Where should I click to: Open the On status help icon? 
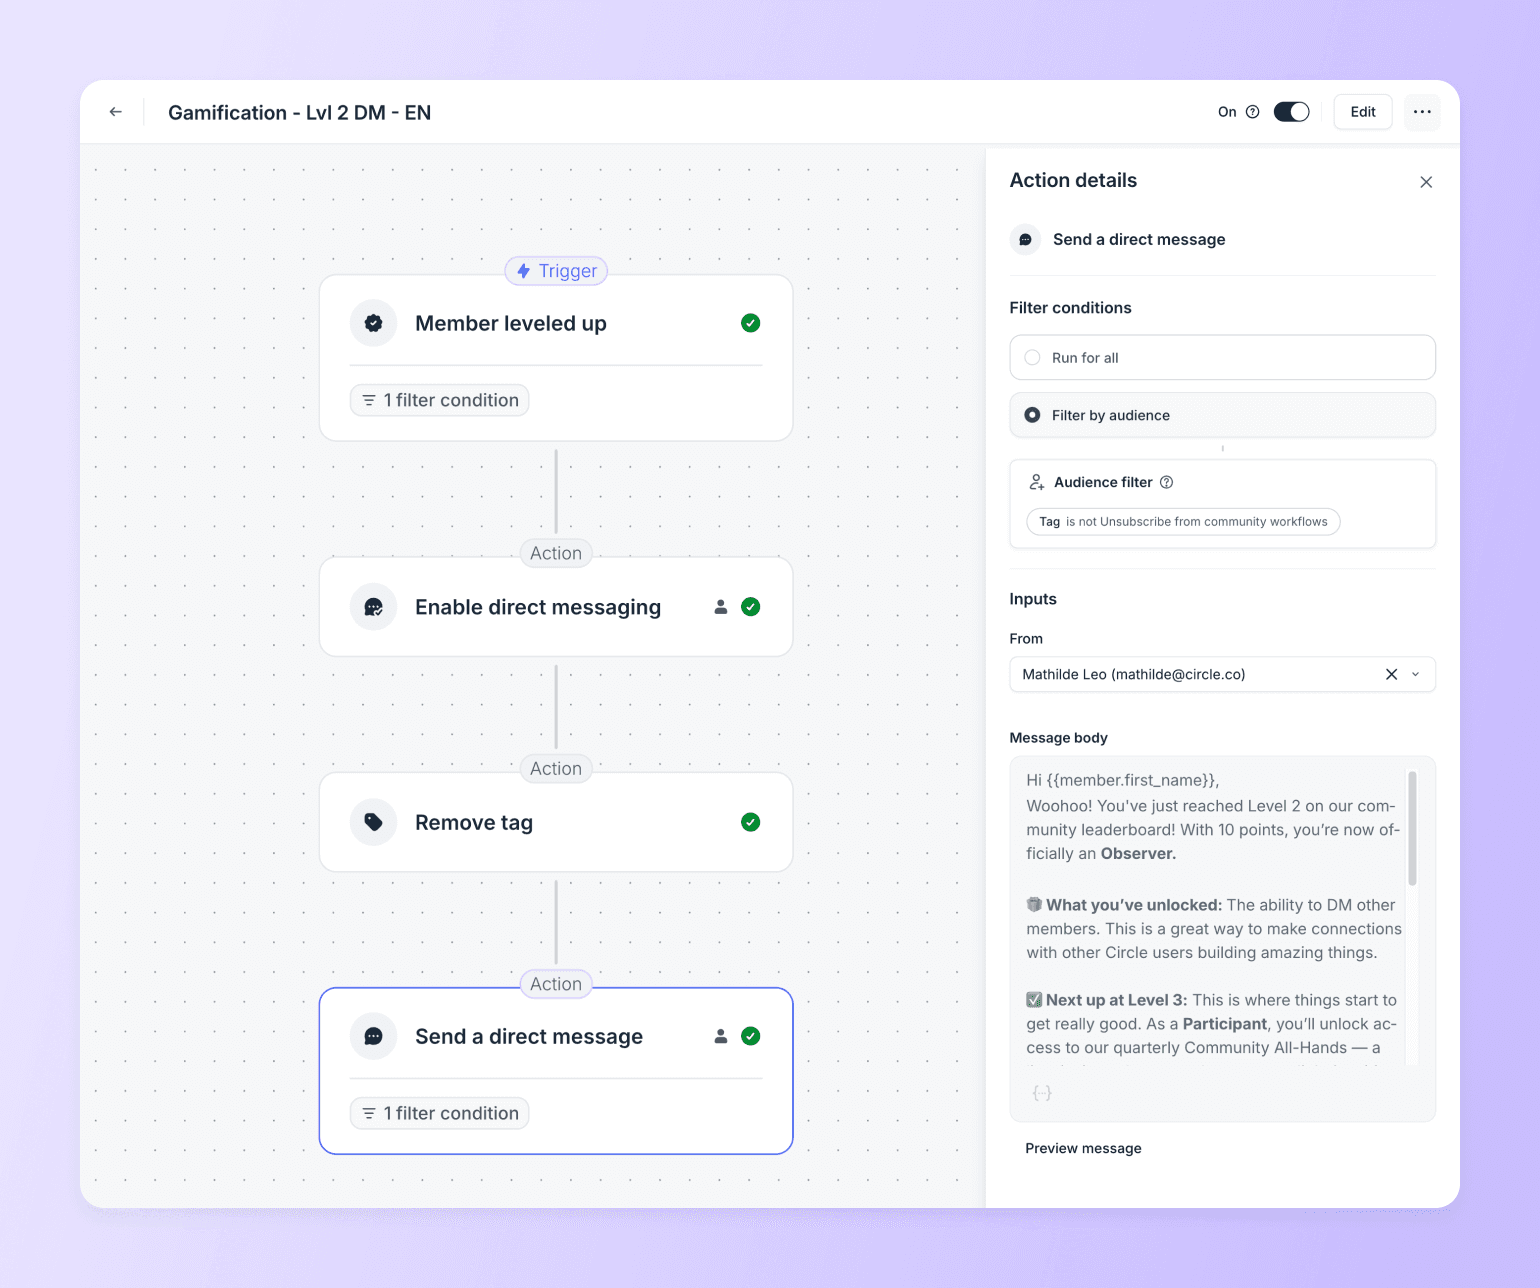1253,112
